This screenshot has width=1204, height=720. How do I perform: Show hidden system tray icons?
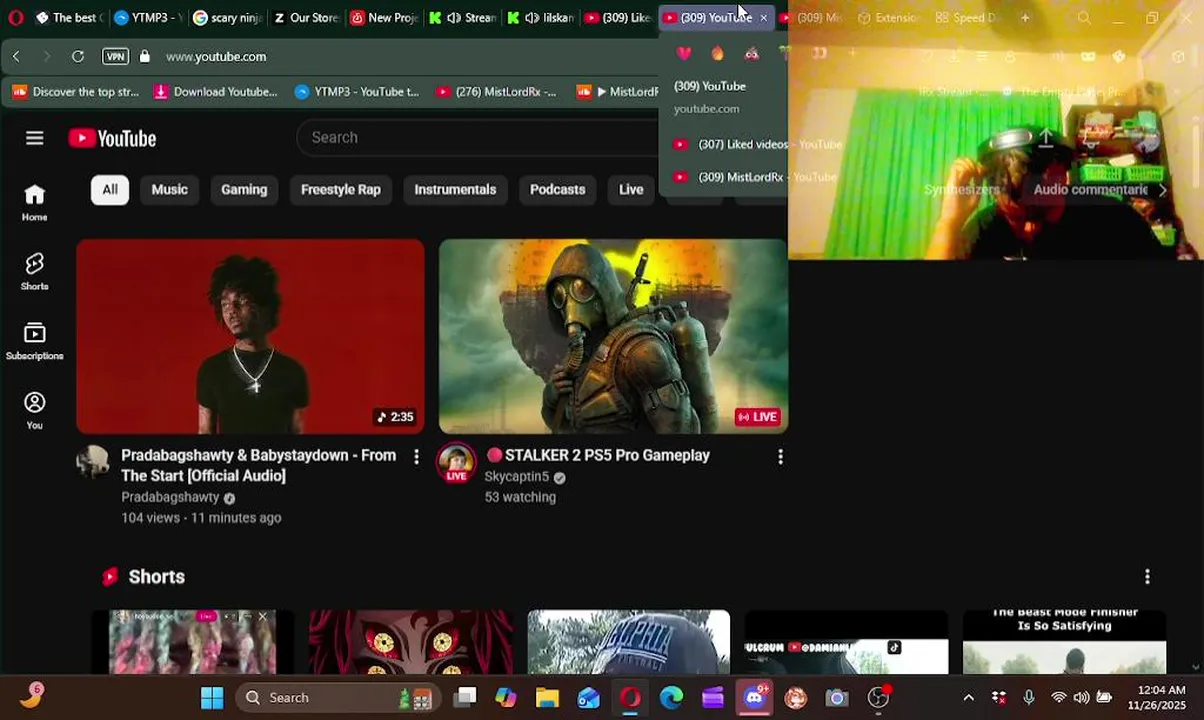[968, 697]
